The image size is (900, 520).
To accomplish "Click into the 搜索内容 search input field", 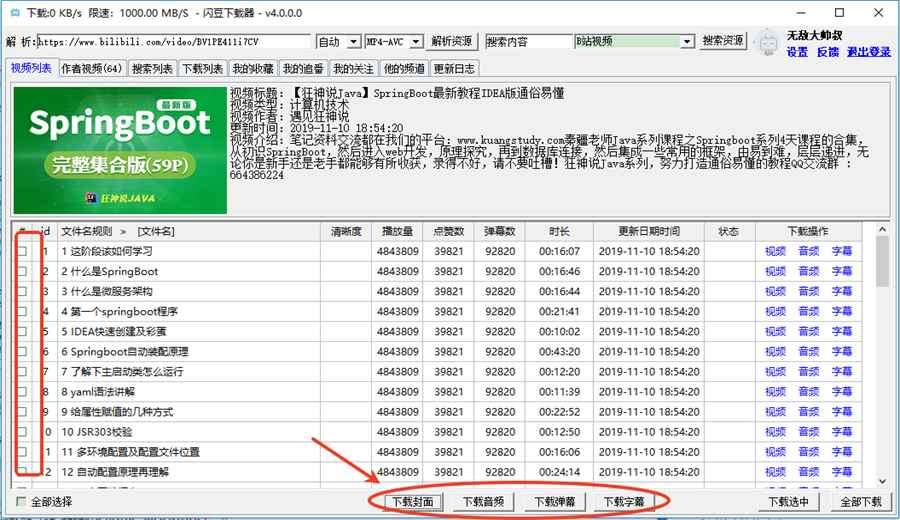I will pos(529,42).
